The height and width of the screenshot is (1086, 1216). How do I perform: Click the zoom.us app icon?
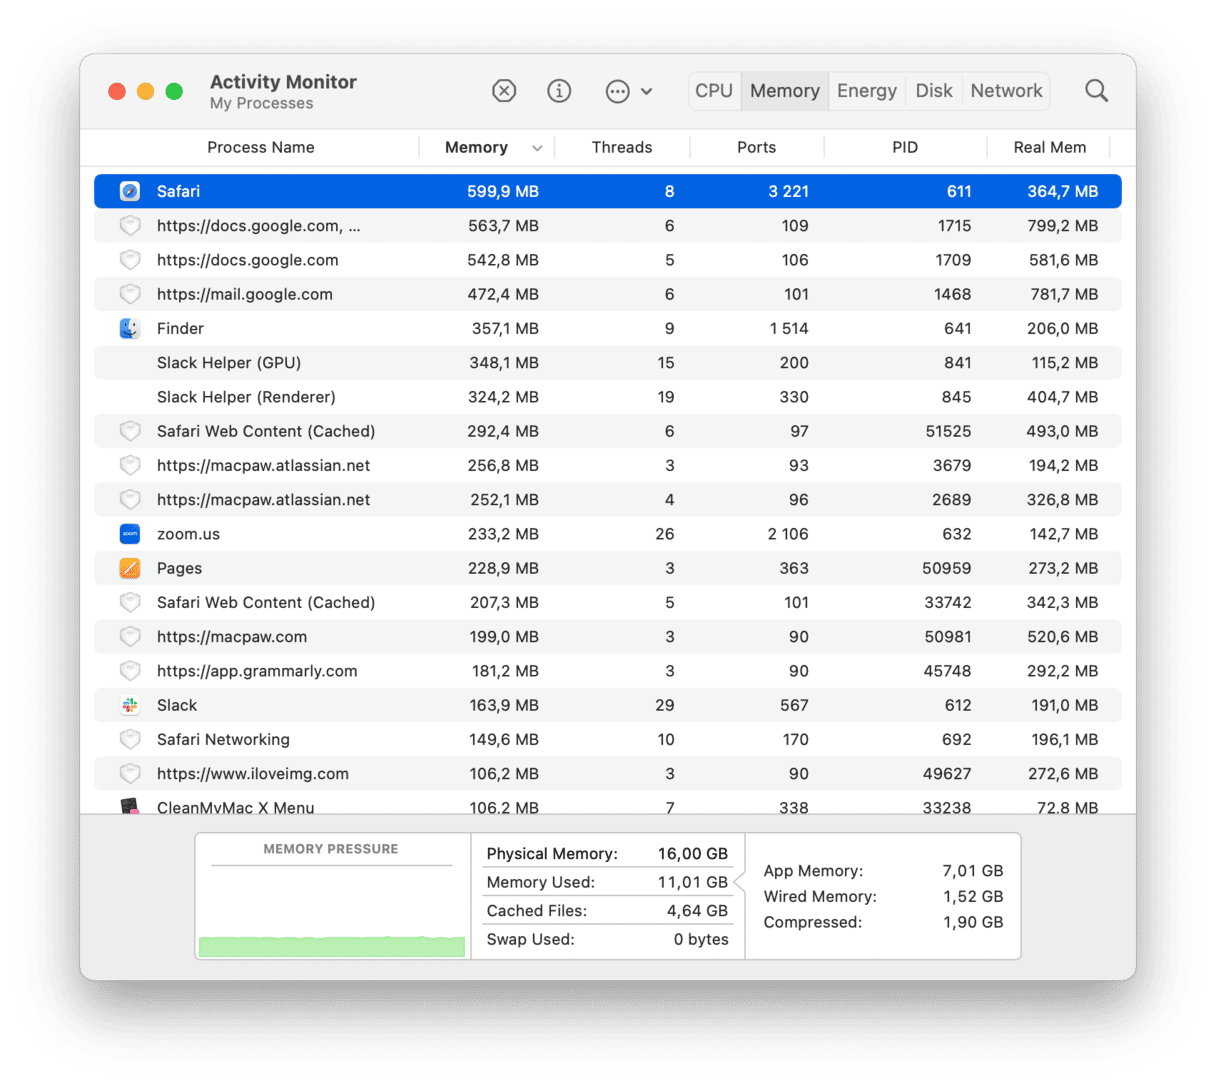130,534
